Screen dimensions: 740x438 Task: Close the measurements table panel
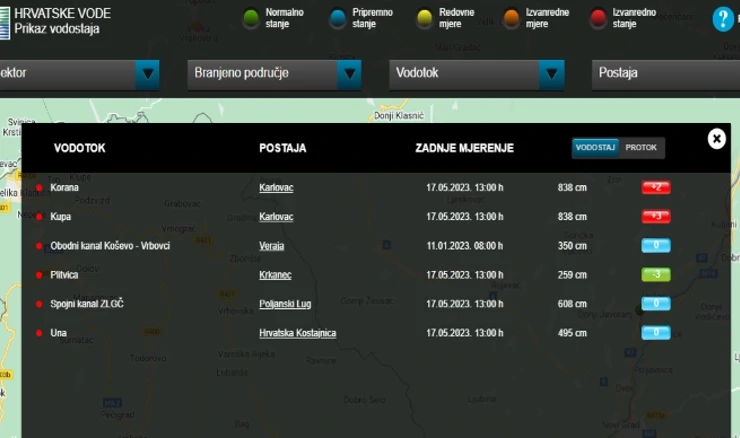(x=716, y=139)
